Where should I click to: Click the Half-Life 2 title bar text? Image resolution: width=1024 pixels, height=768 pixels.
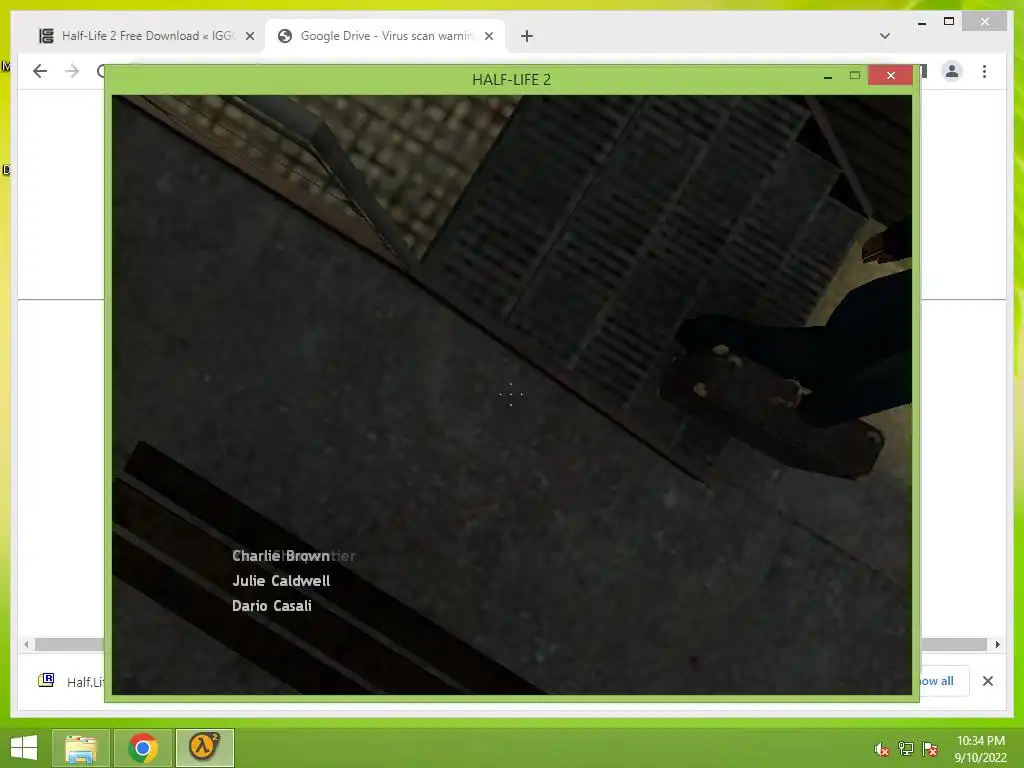pos(511,80)
